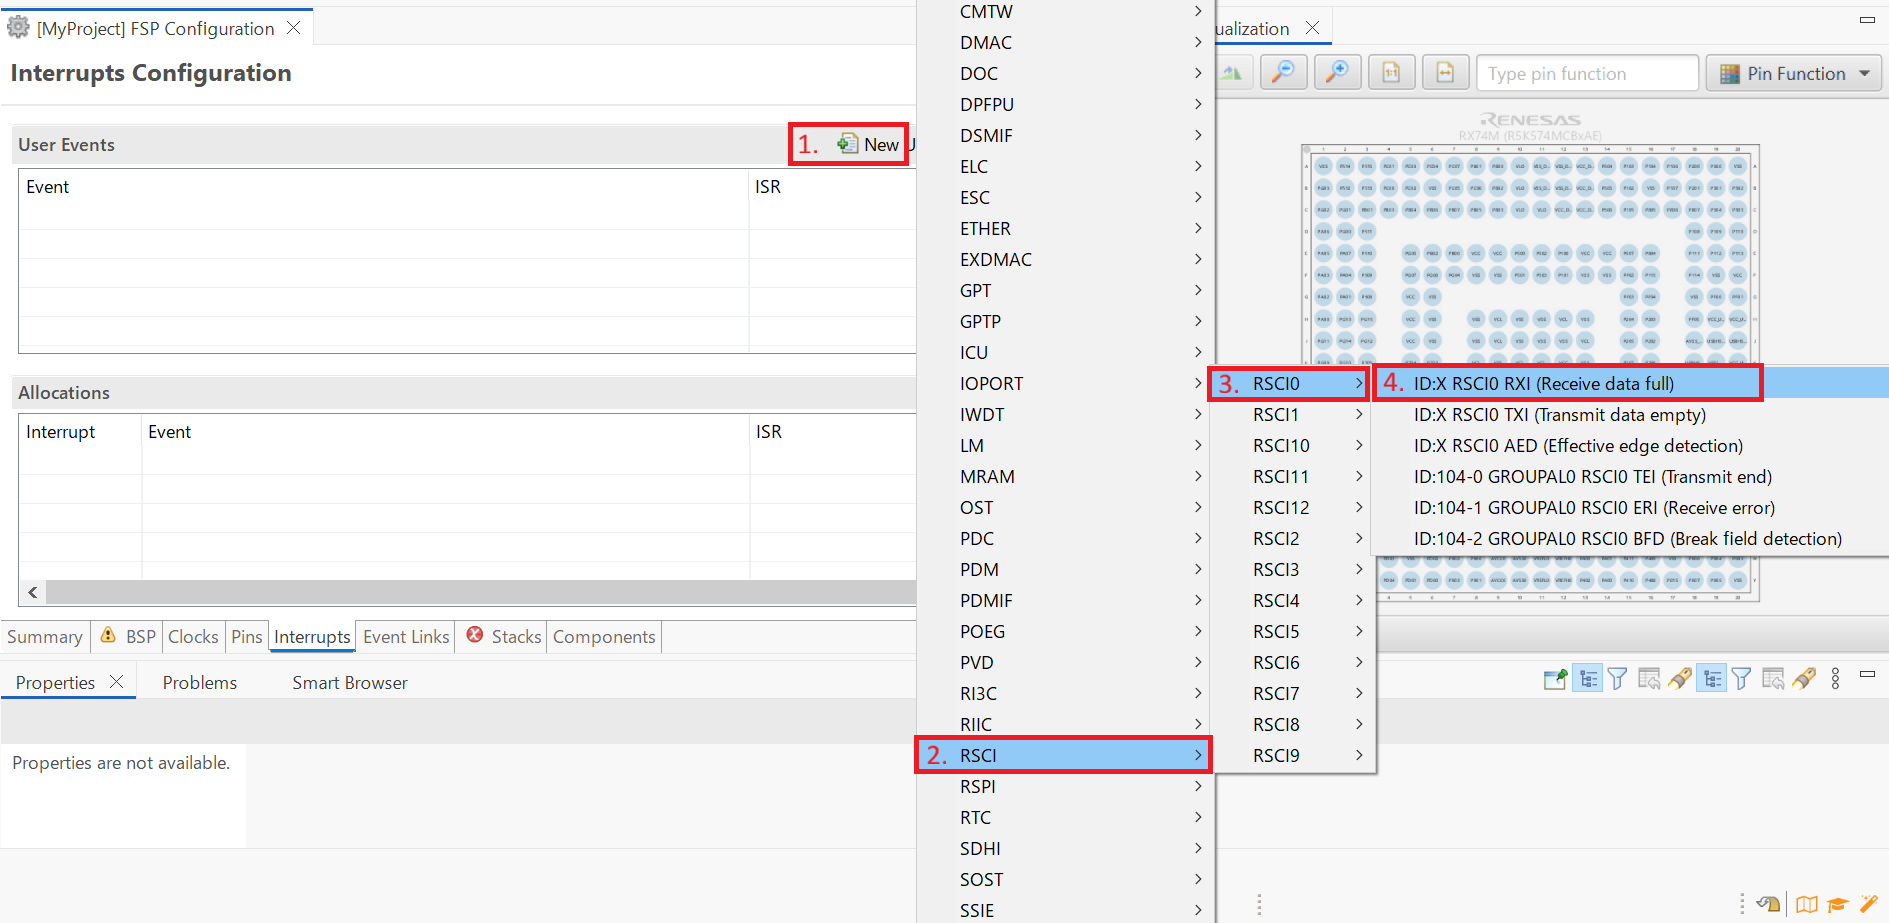Choose GROUPAL0 RSCI0 BFD (Break field detection)

pyautogui.click(x=1628, y=538)
